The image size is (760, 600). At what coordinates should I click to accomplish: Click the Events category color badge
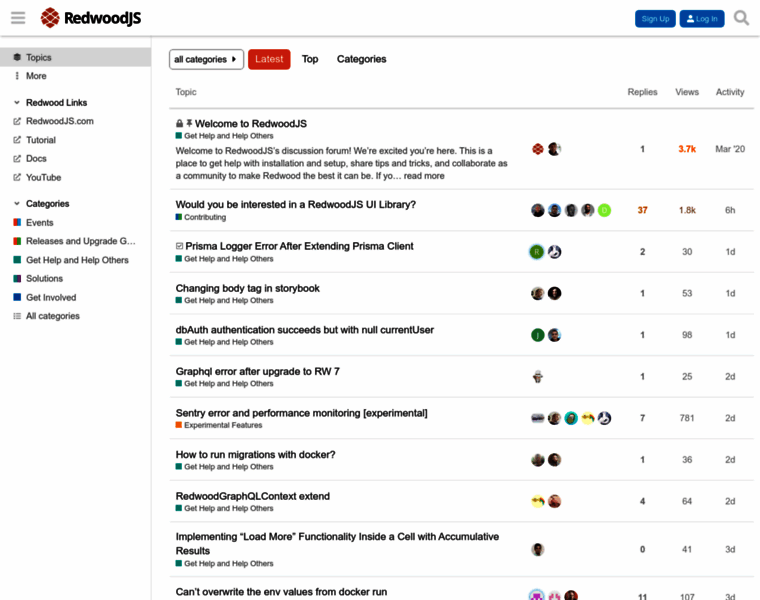17,223
